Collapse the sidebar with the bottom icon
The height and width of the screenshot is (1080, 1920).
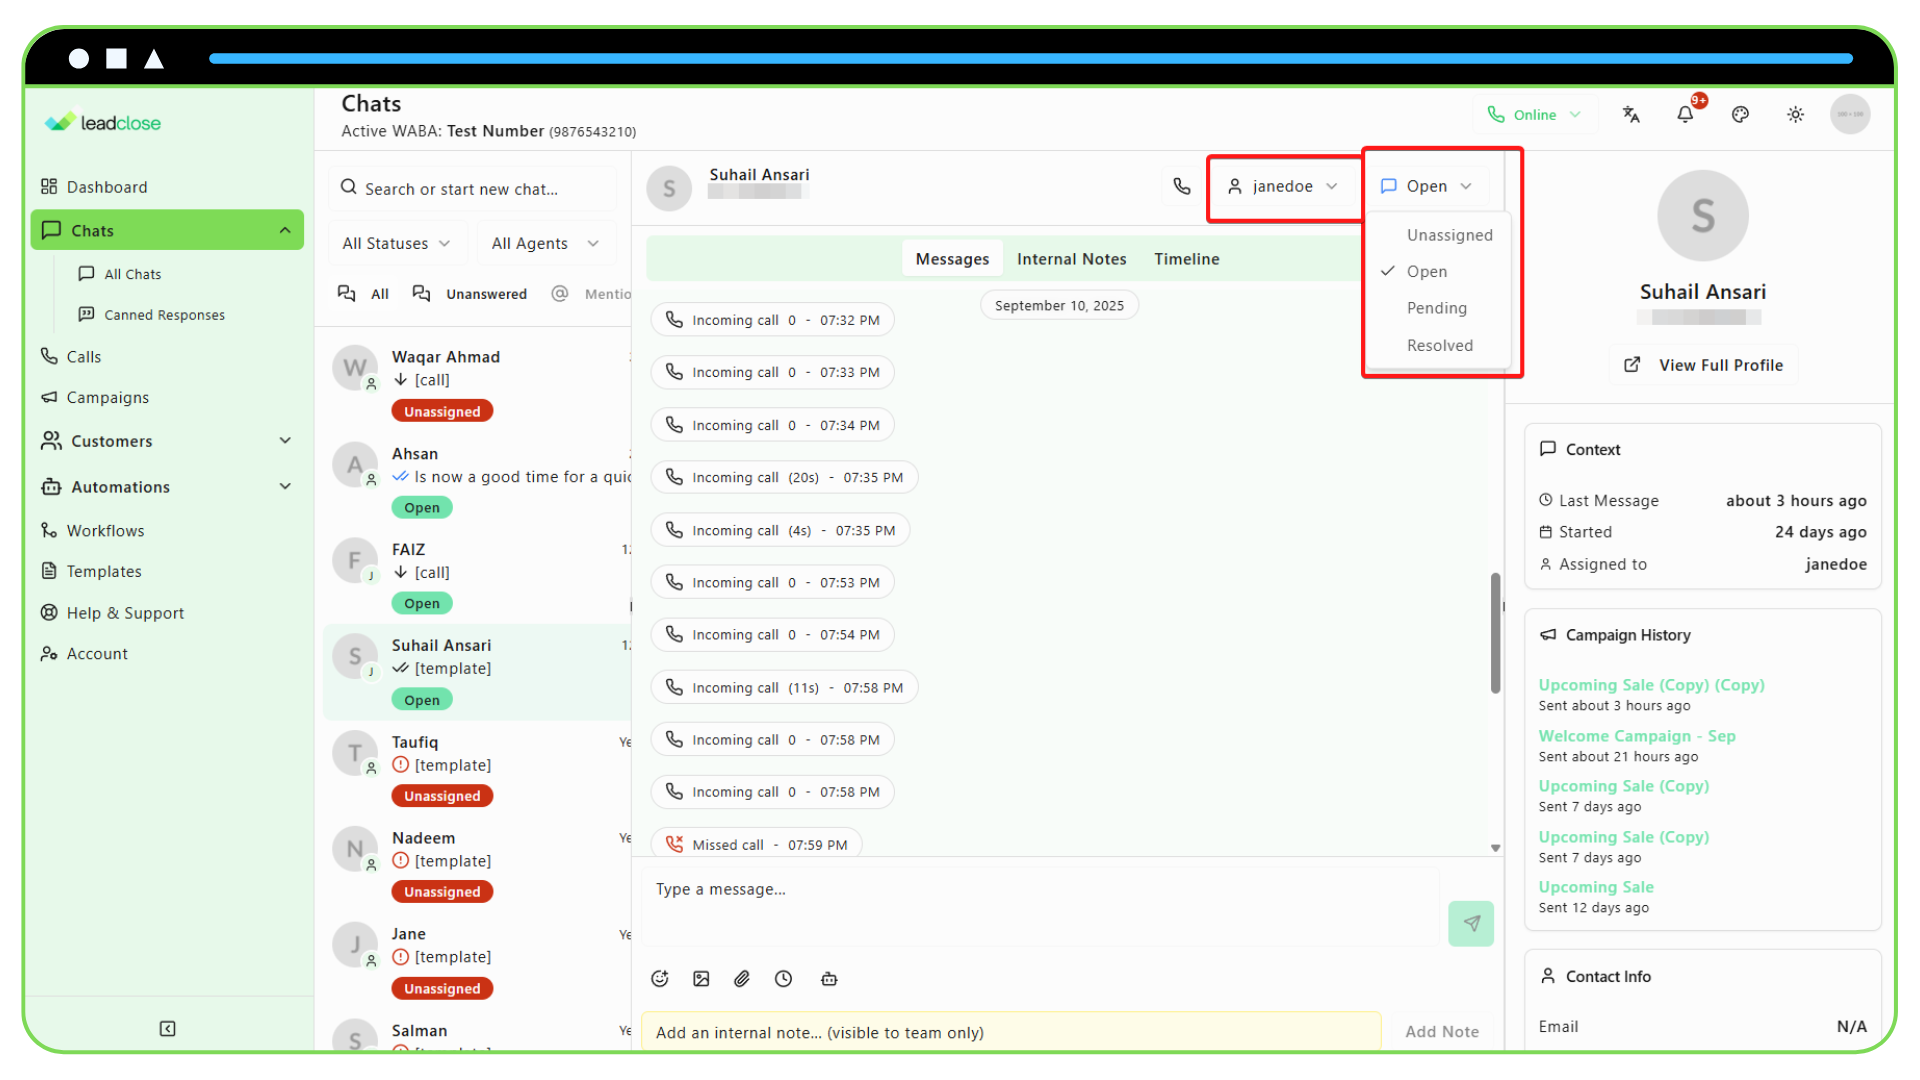pyautogui.click(x=167, y=1028)
